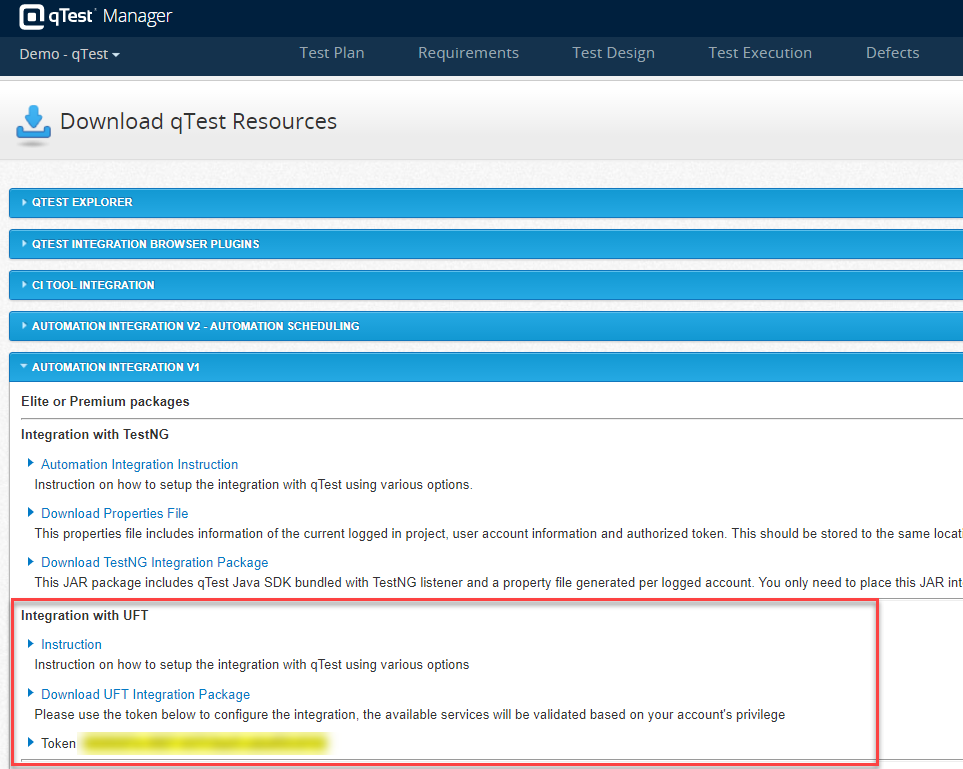The image size is (963, 769).
Task: Click Download UFT Integration Package link
Action: click(x=145, y=694)
